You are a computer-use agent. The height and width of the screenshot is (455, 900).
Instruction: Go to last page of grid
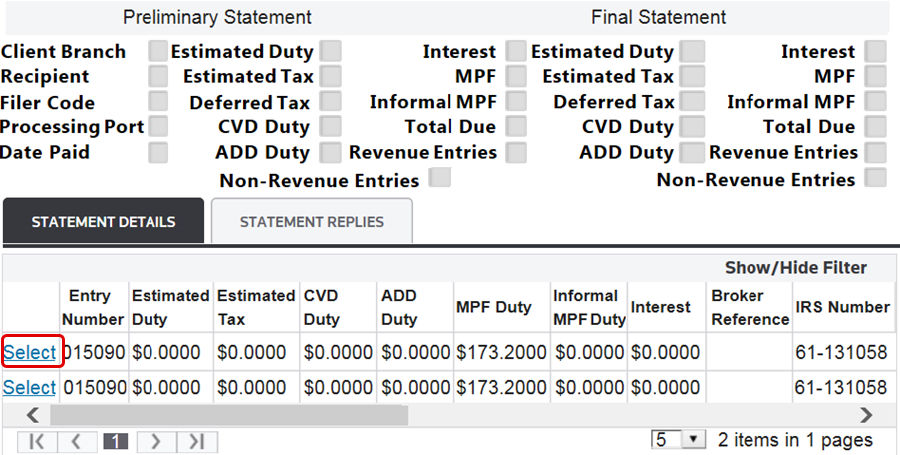tap(196, 441)
